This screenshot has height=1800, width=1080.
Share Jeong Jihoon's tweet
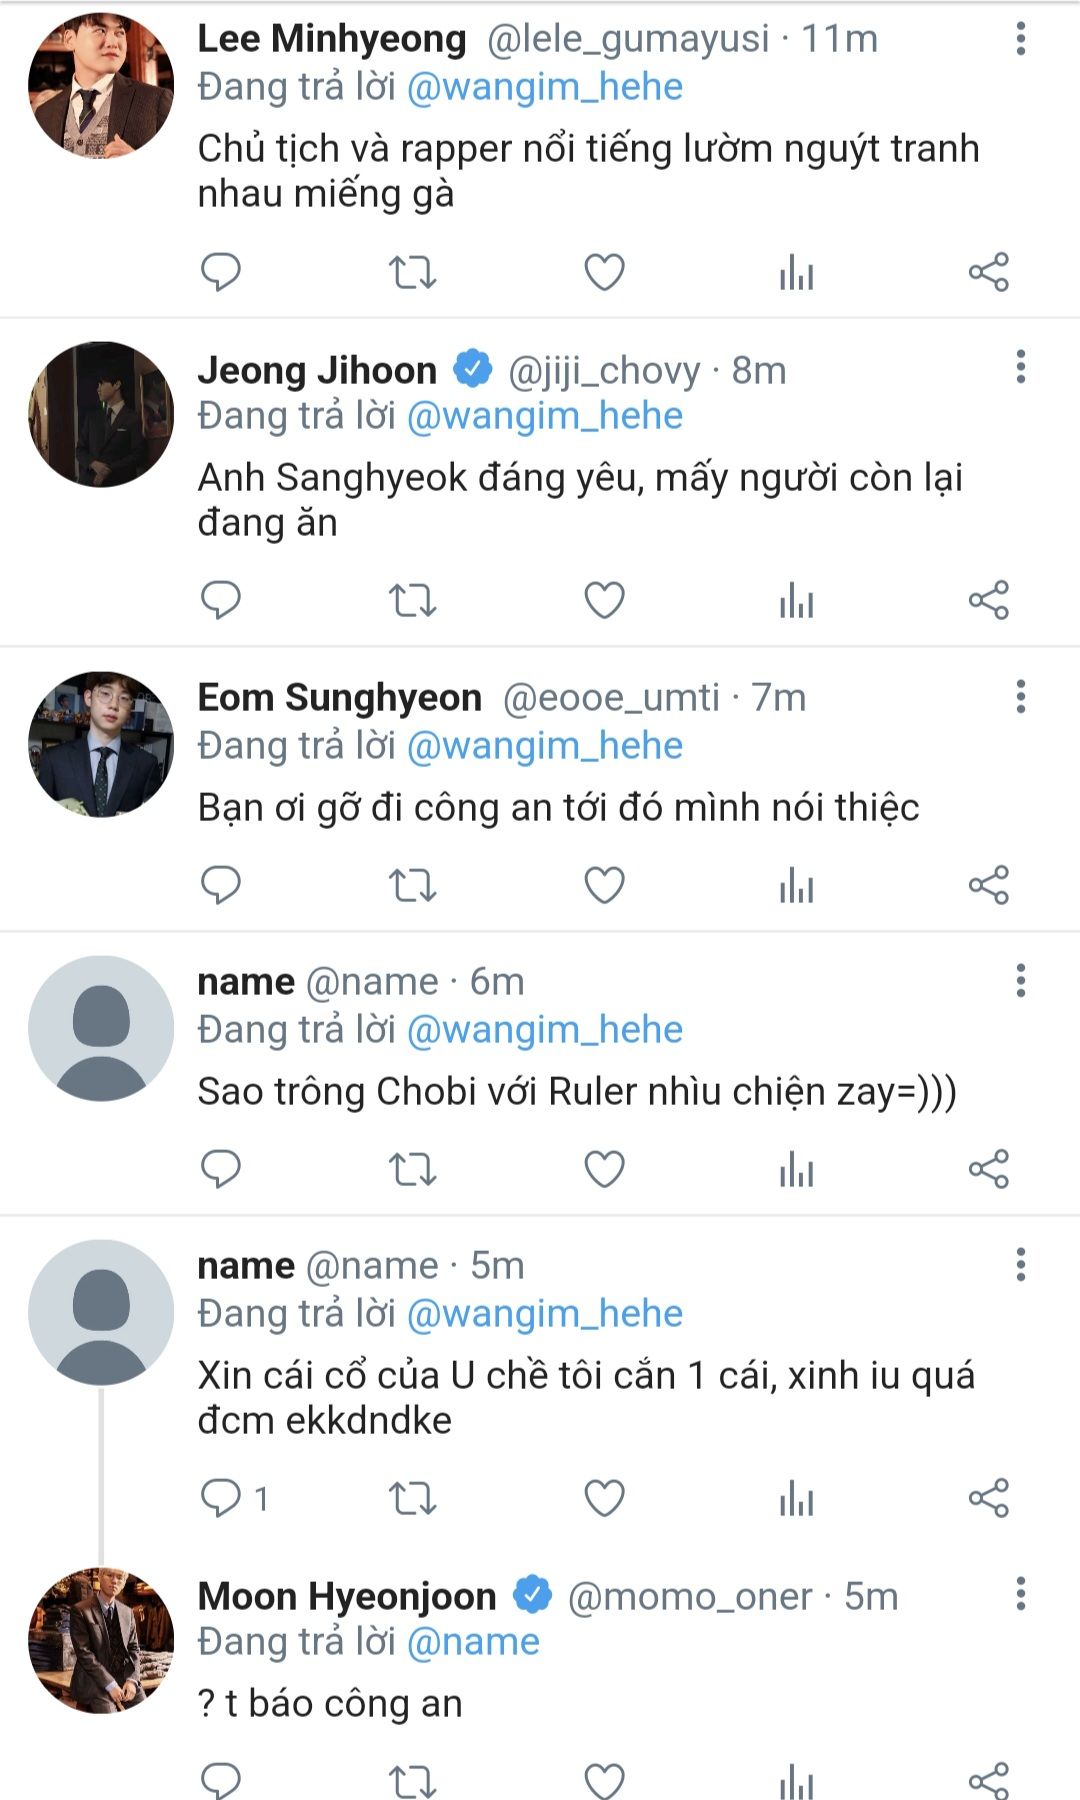[x=988, y=600]
